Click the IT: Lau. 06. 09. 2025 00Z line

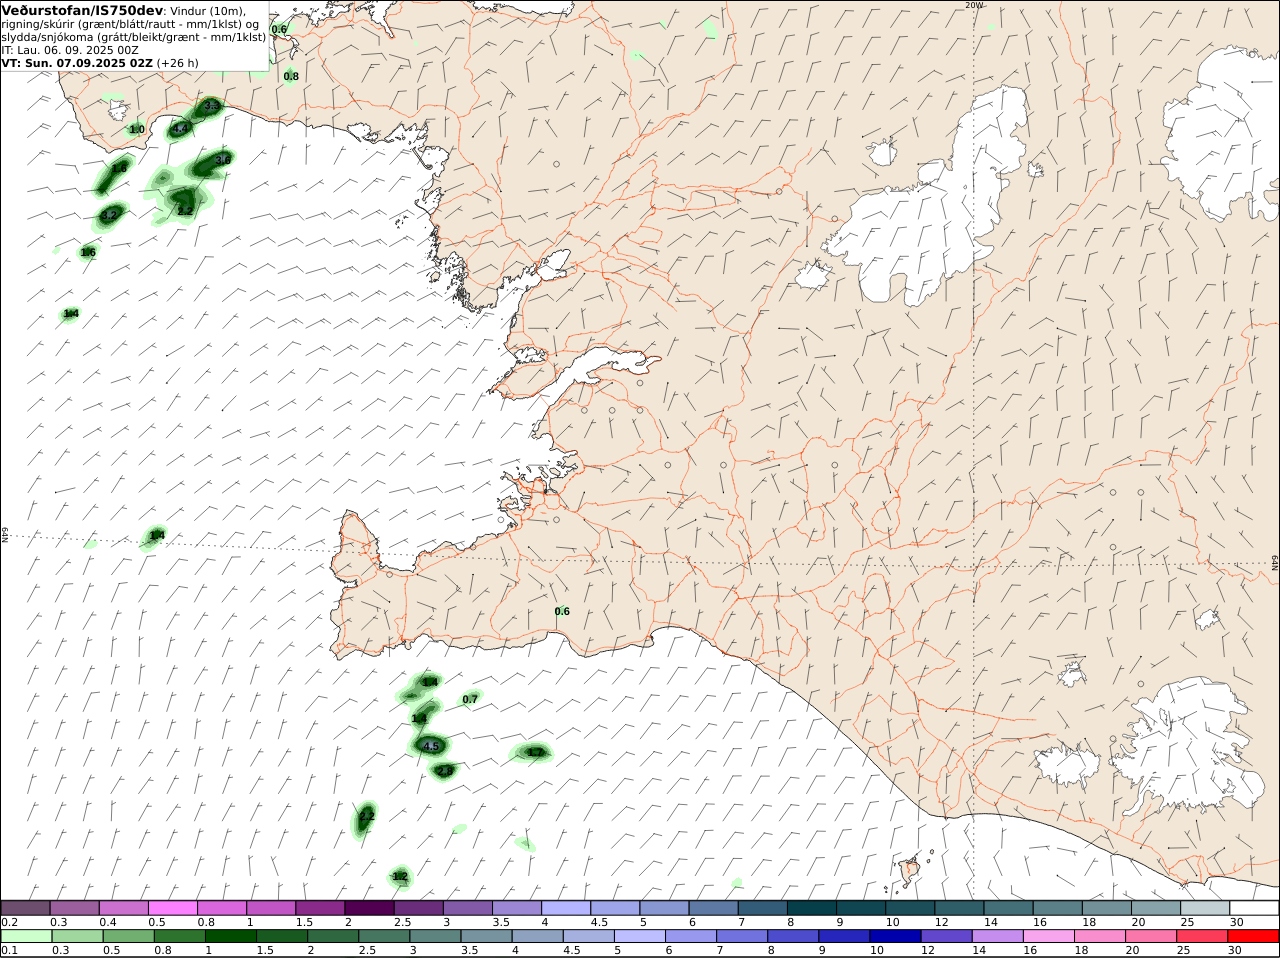pos(70,50)
